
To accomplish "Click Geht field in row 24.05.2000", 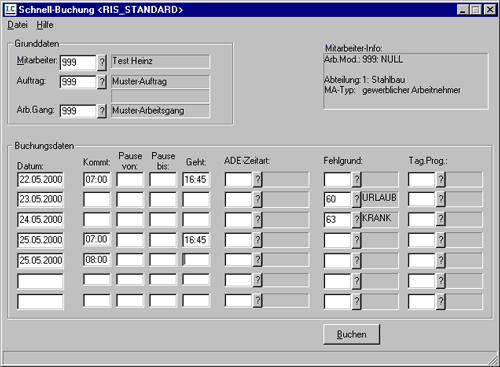I will click(196, 220).
